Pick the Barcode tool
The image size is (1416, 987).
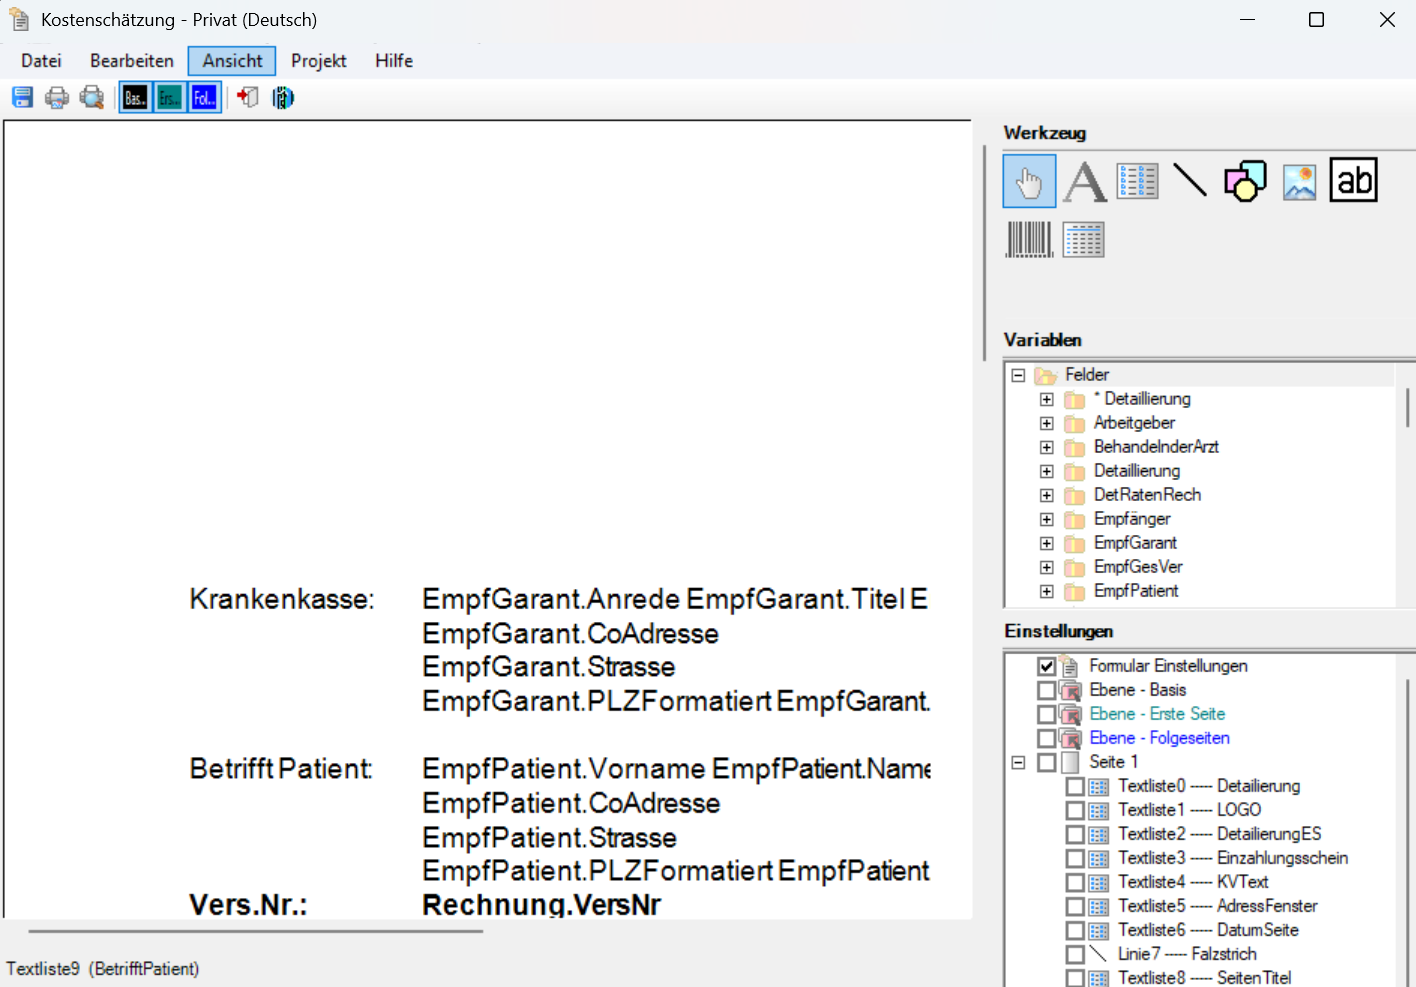tap(1029, 240)
